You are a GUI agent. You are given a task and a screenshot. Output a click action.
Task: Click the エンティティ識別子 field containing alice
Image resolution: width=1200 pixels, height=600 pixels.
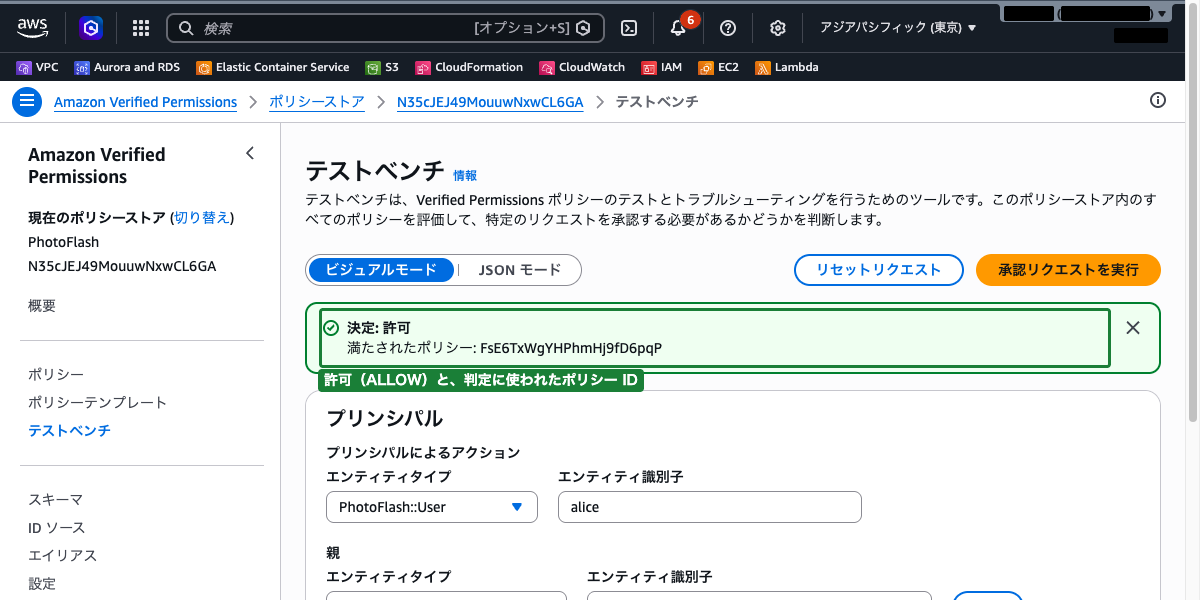710,507
